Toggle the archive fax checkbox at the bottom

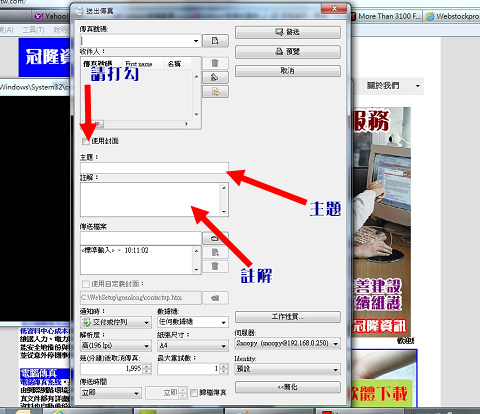pos(194,393)
